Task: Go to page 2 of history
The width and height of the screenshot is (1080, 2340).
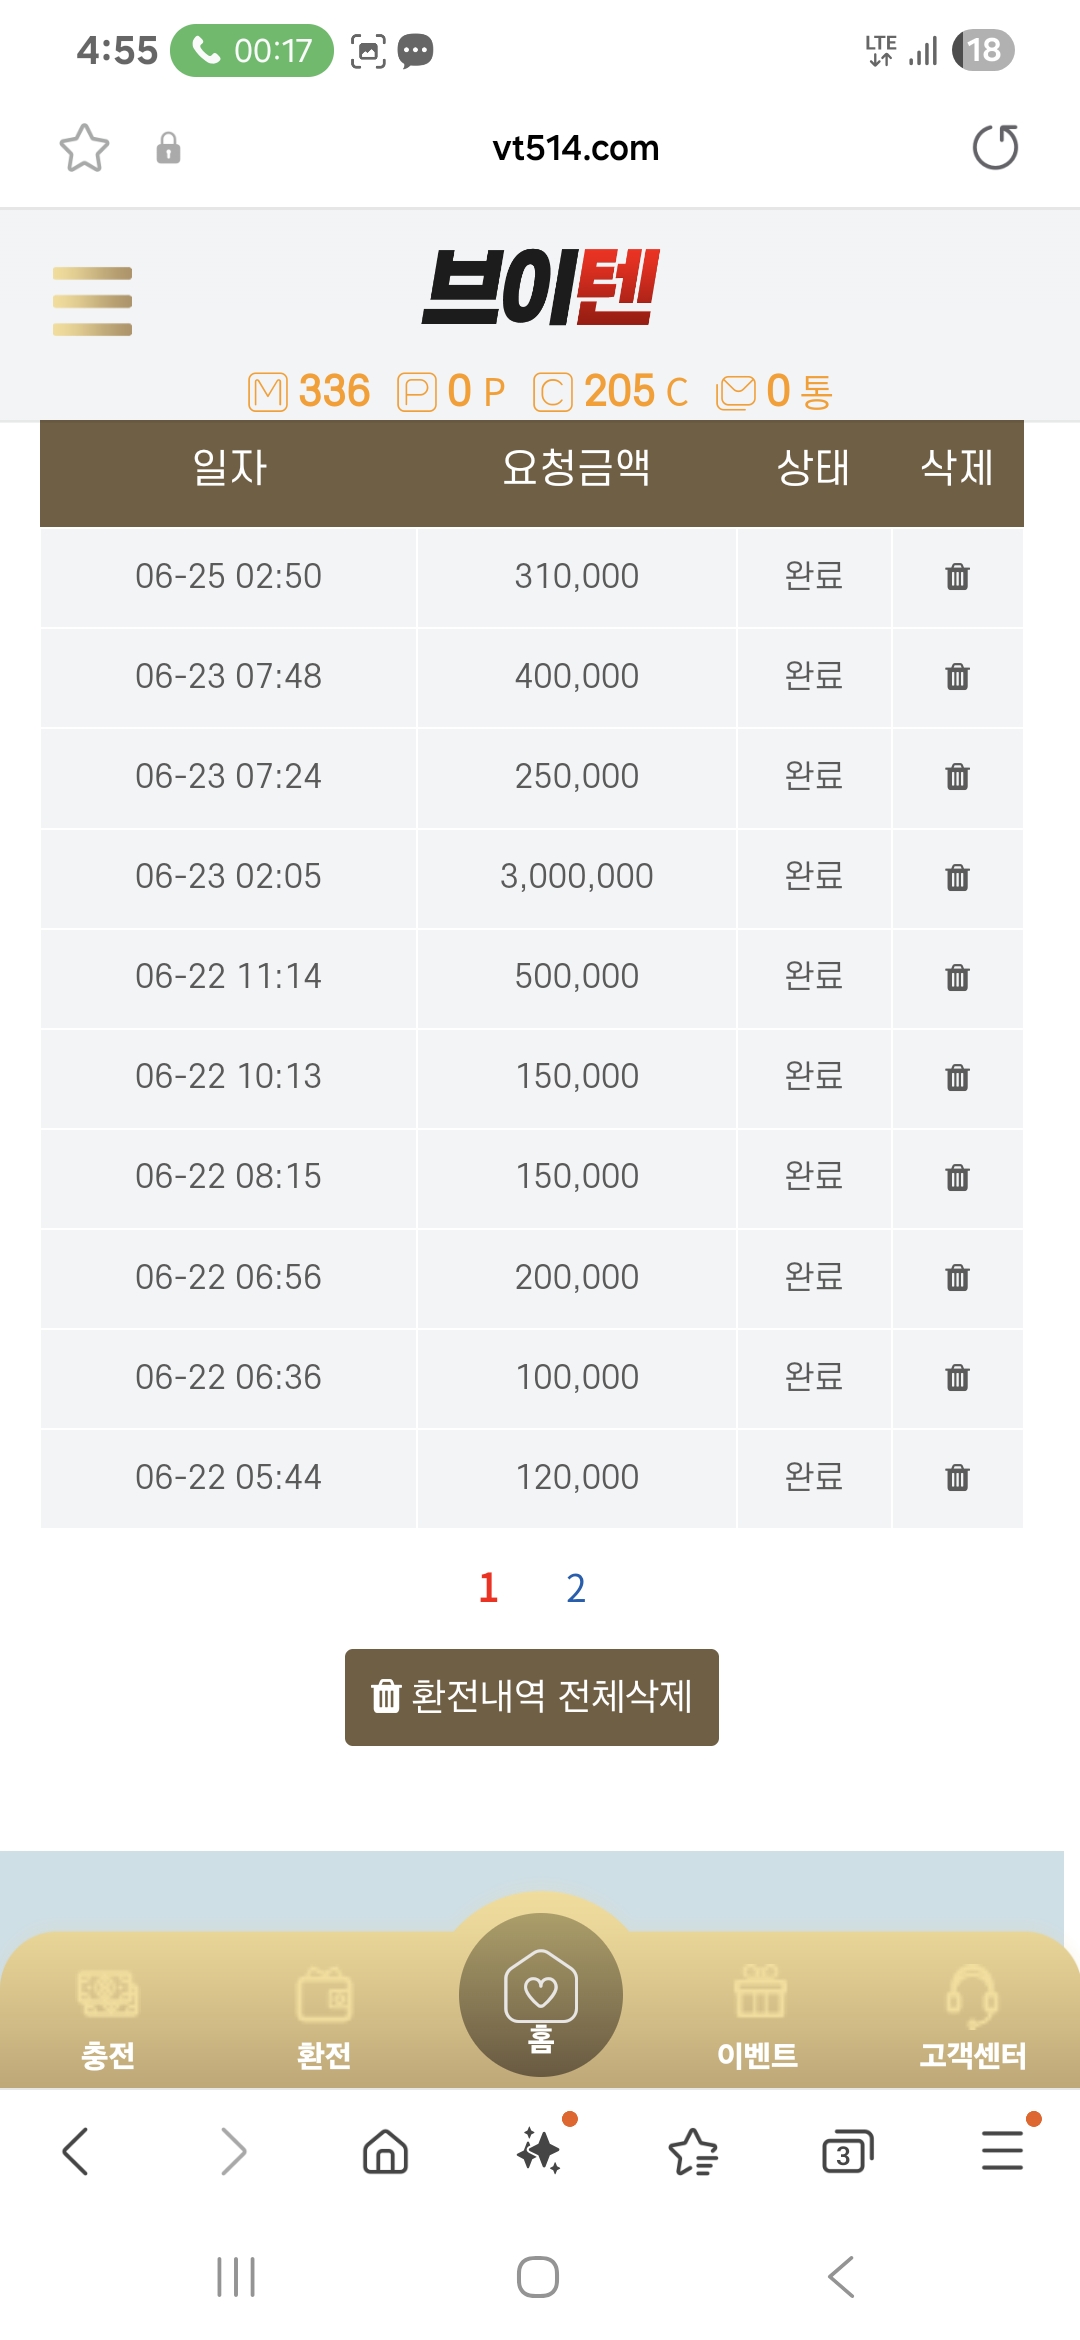Action: click(x=576, y=1588)
